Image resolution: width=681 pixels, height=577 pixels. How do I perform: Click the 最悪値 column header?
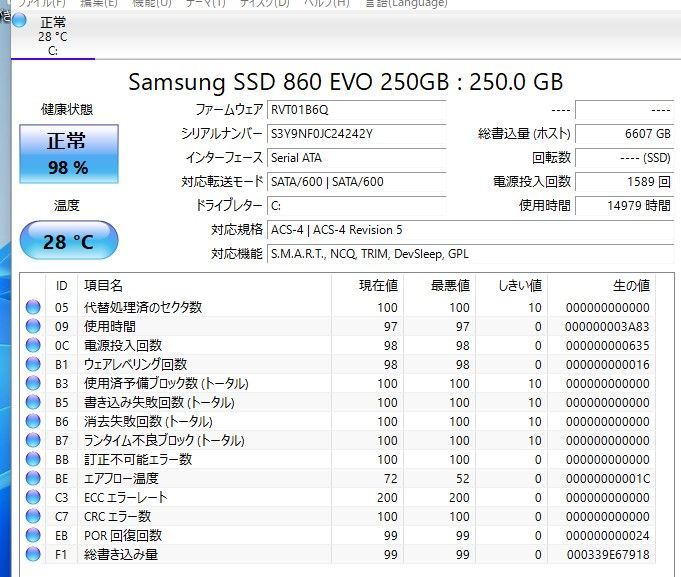[440, 285]
